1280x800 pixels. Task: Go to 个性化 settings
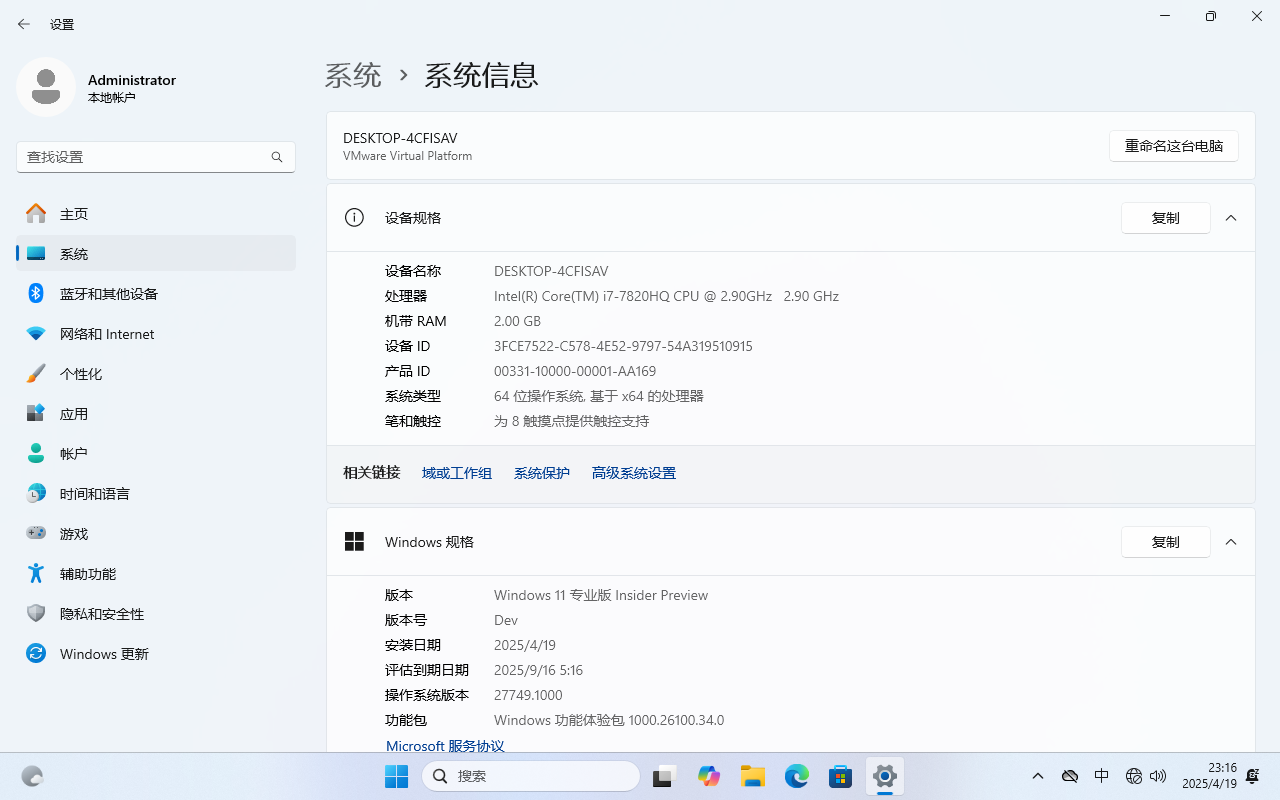[156, 374]
